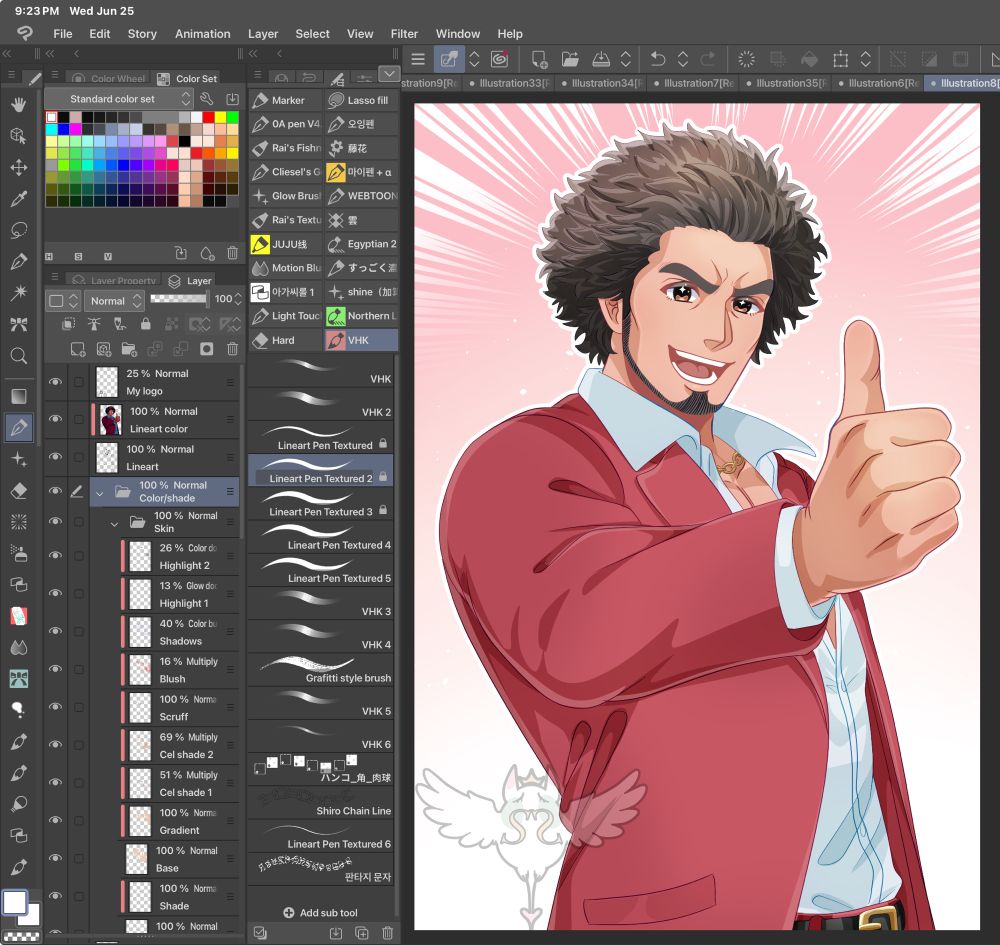This screenshot has width=1000, height=945.
Task: Click the Lineart color layer thumbnail
Action: pos(110,420)
